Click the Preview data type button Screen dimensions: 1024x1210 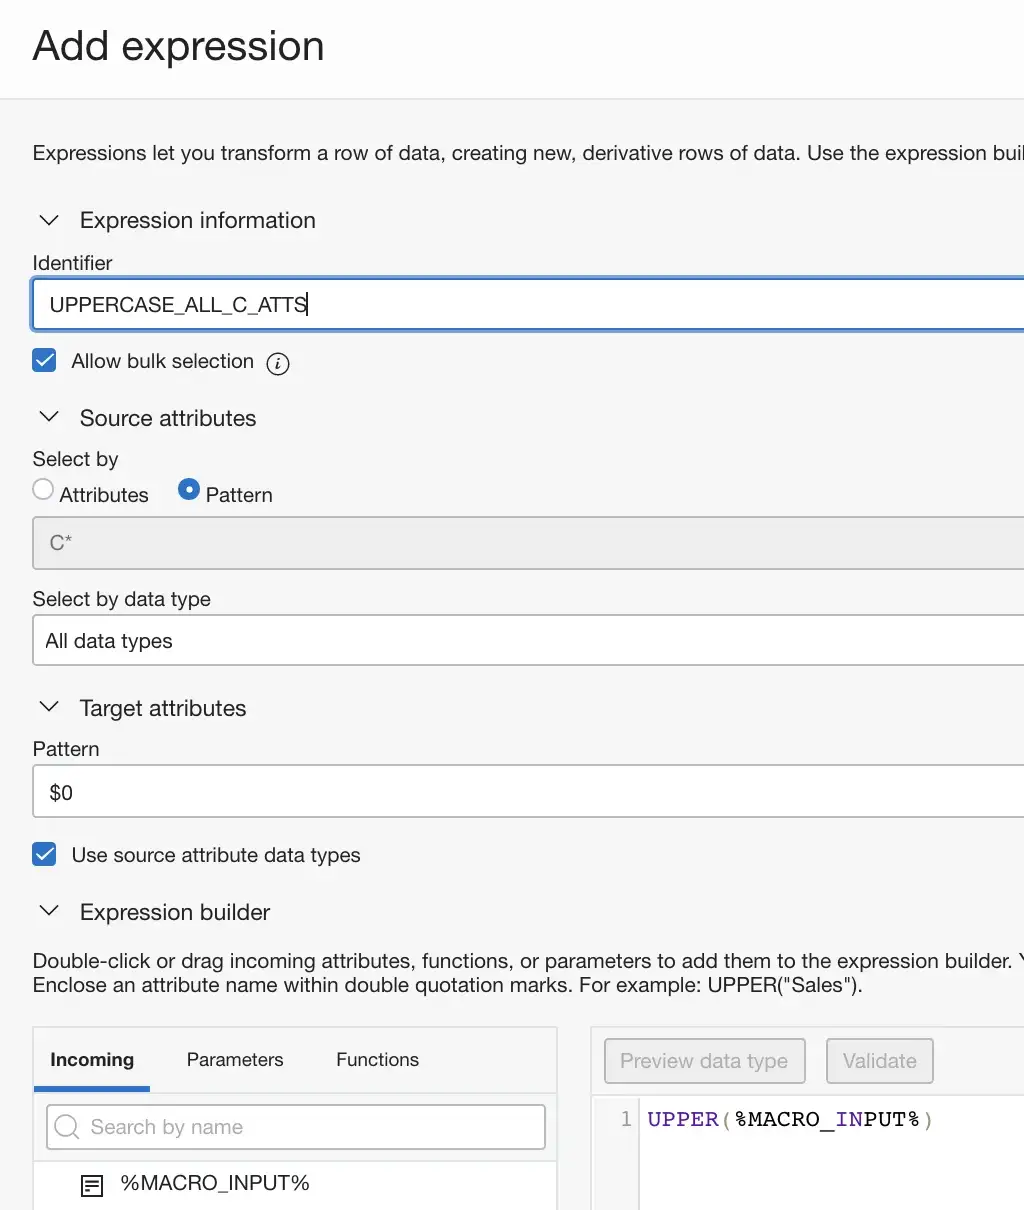tap(704, 1060)
